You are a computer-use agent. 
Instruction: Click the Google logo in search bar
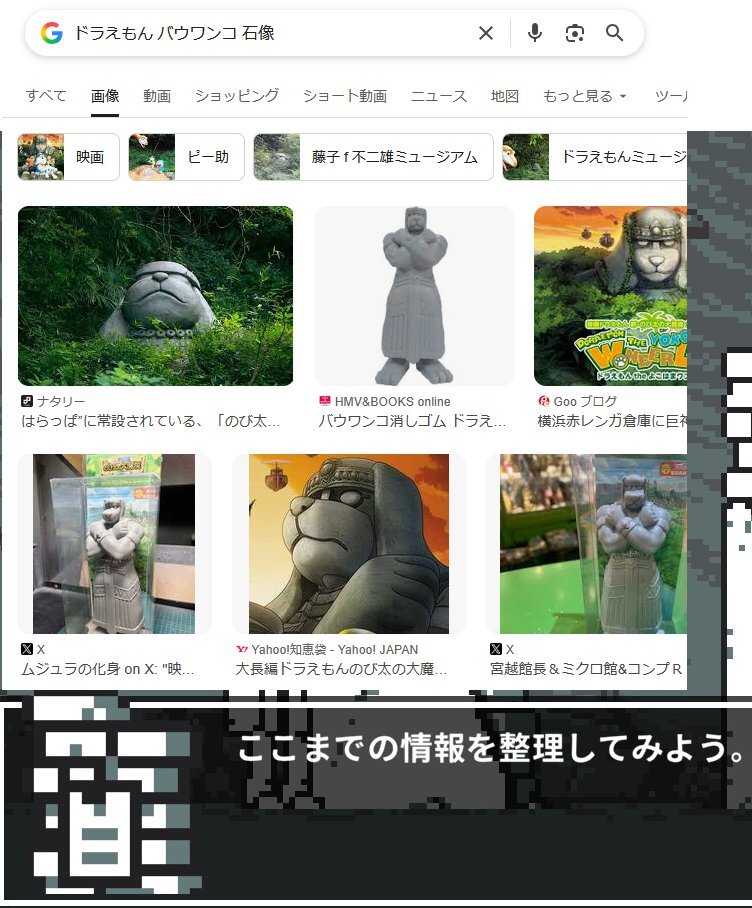point(52,33)
